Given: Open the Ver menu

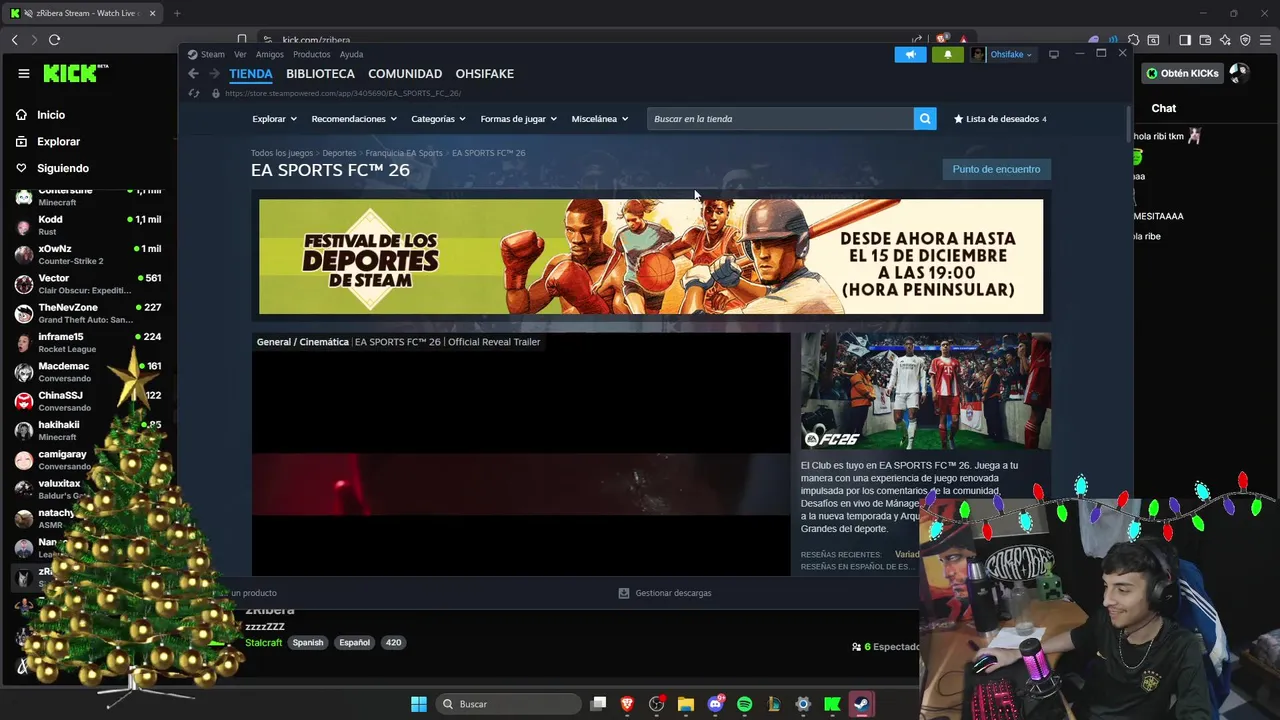Looking at the screenshot, I should click(x=240, y=54).
